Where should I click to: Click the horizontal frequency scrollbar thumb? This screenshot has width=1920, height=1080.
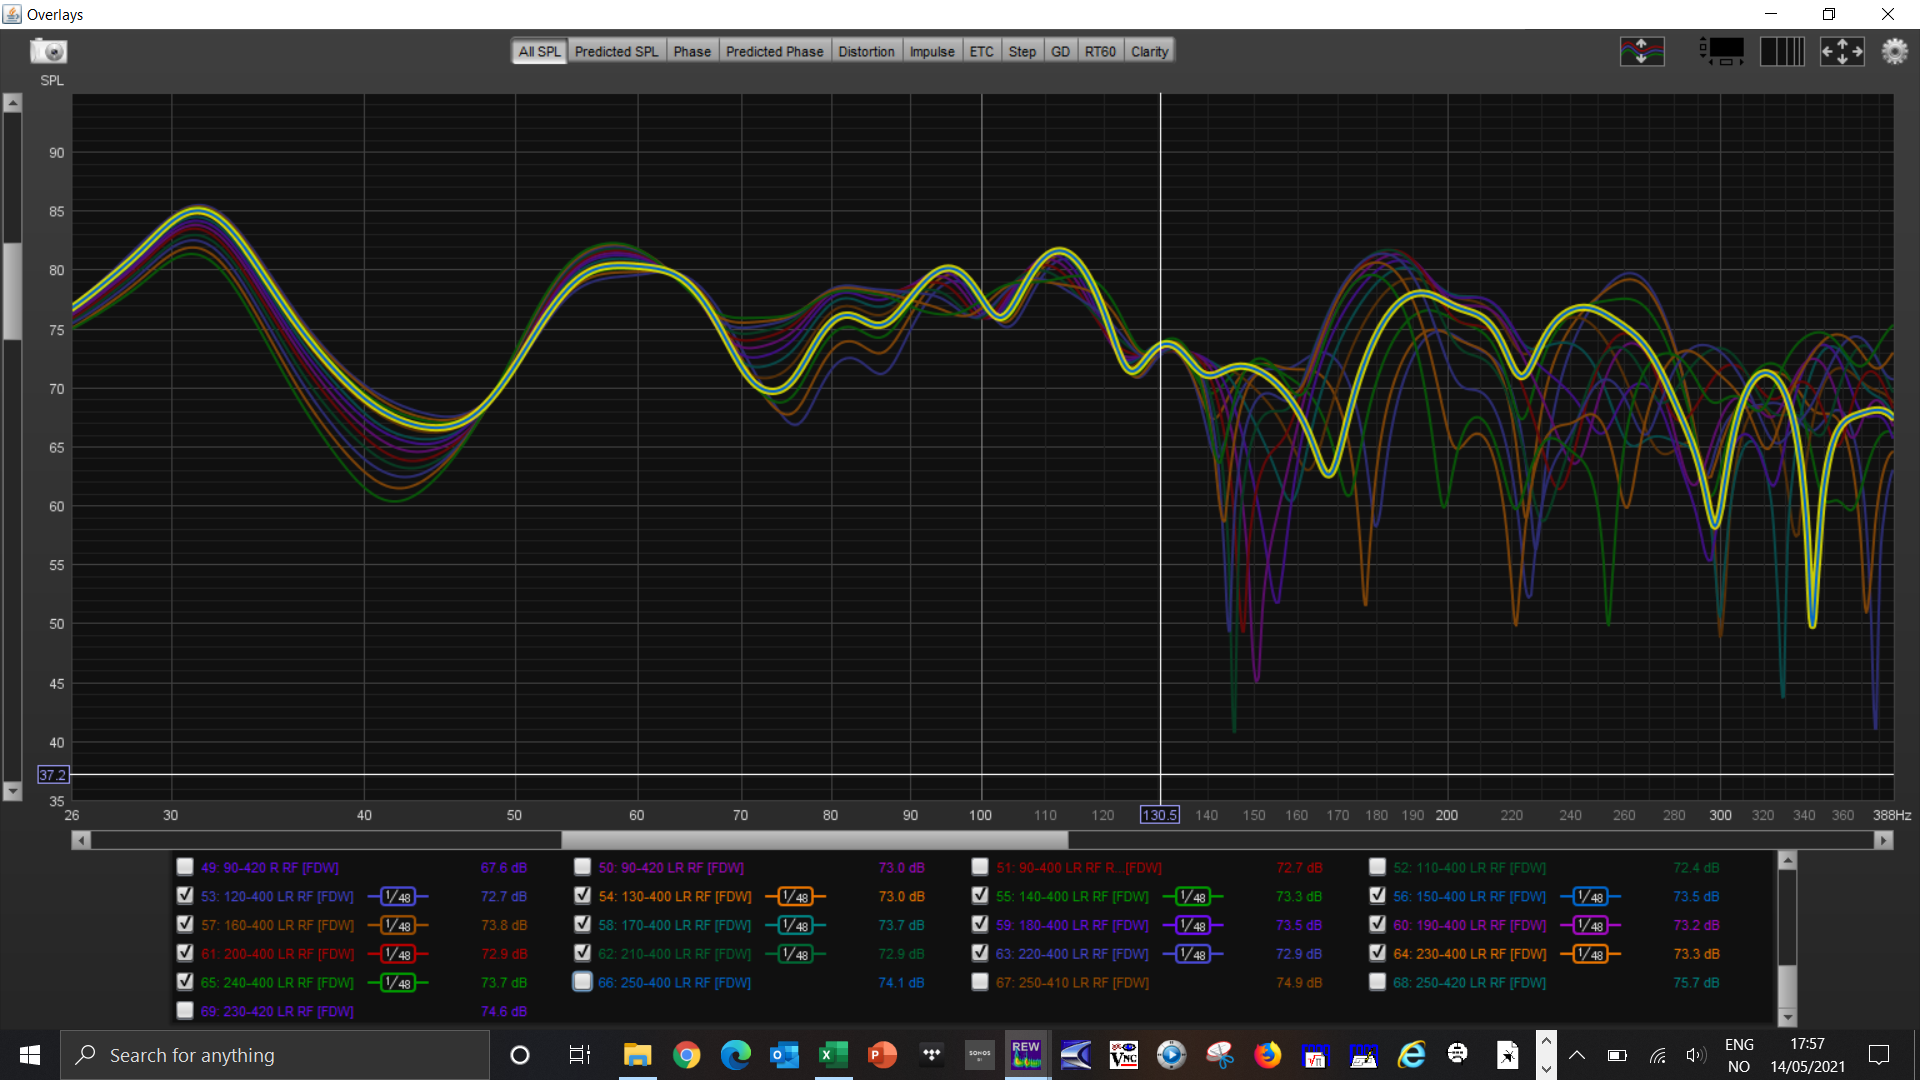pyautogui.click(x=814, y=840)
